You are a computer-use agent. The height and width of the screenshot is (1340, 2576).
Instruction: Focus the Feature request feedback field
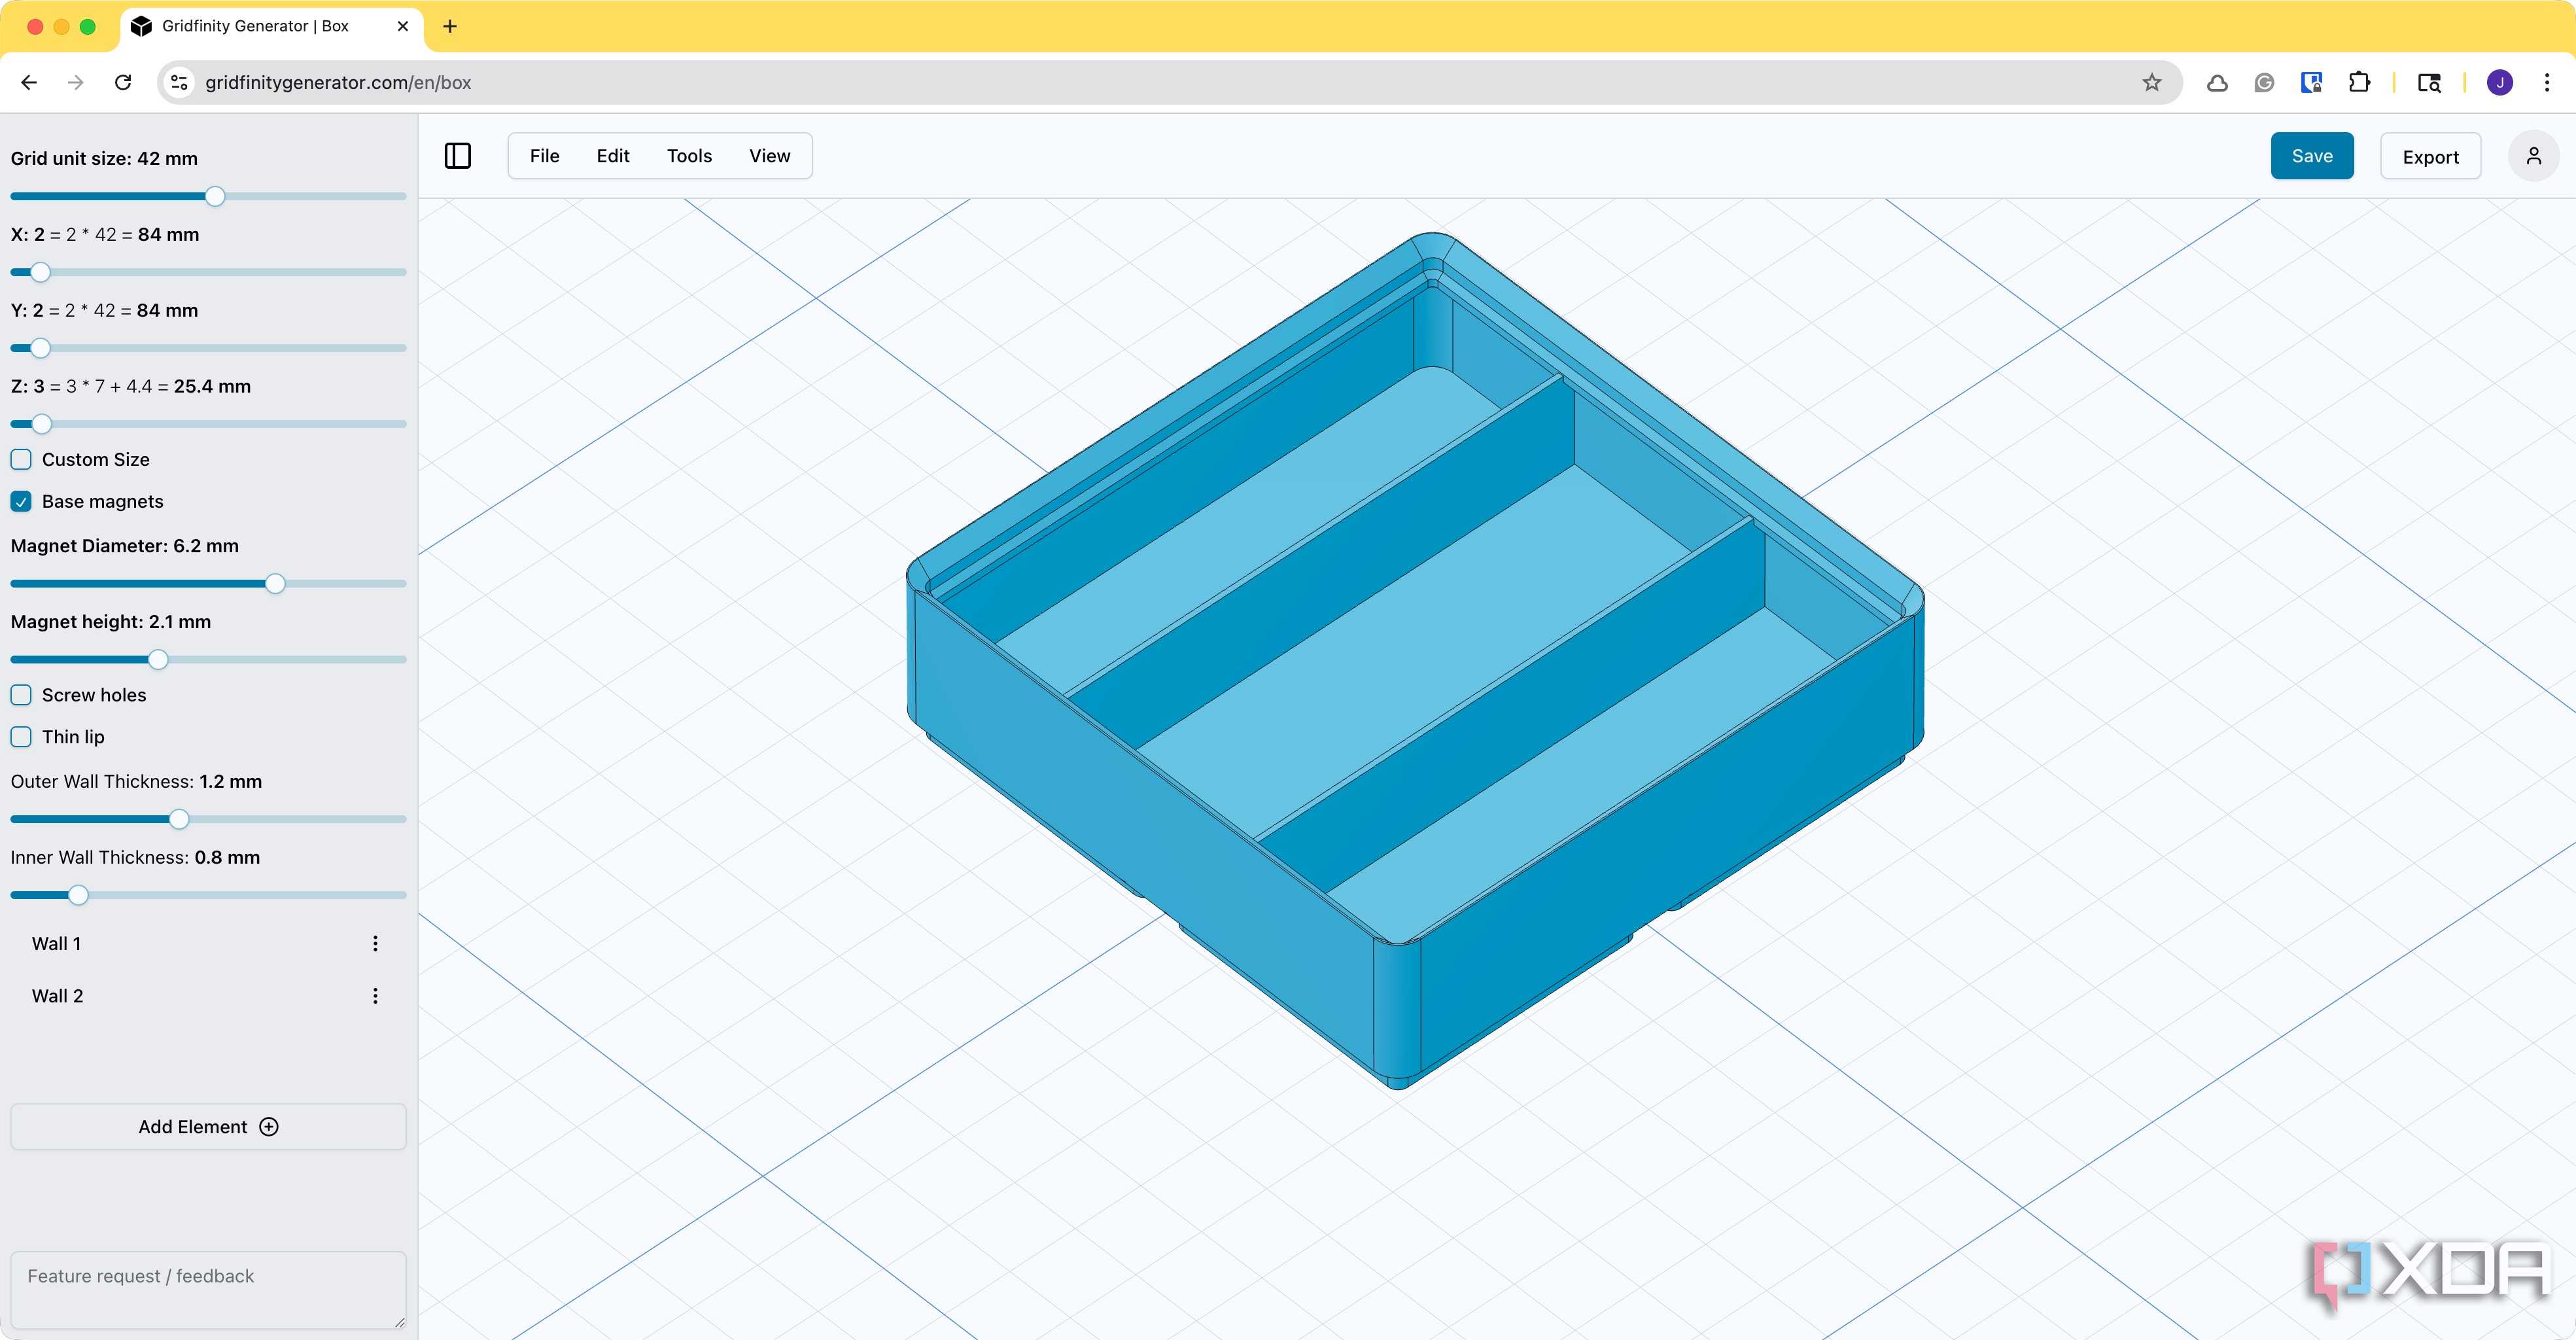(x=208, y=1290)
